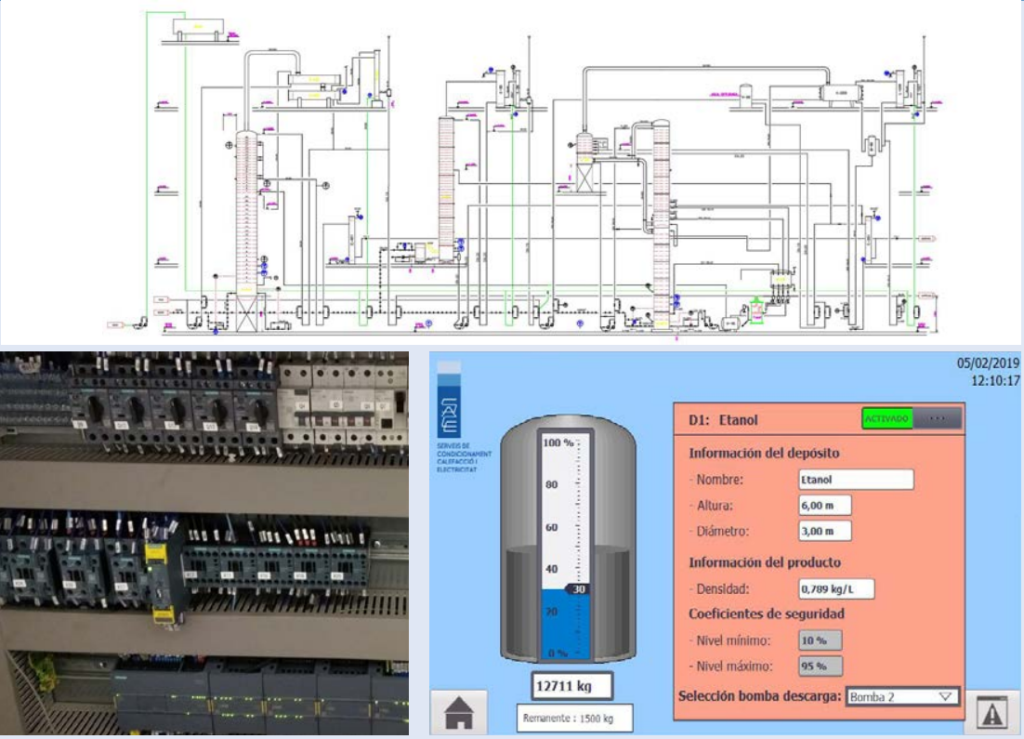The height and width of the screenshot is (739, 1024).
Task: Click the 12711 kg weight display
Action: pyautogui.click(x=566, y=686)
